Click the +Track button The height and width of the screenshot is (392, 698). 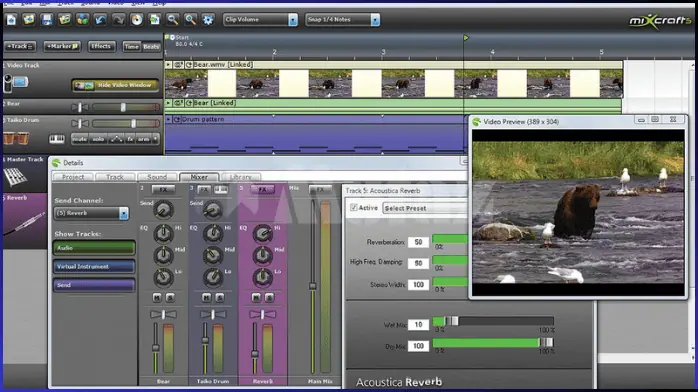[x=20, y=46]
